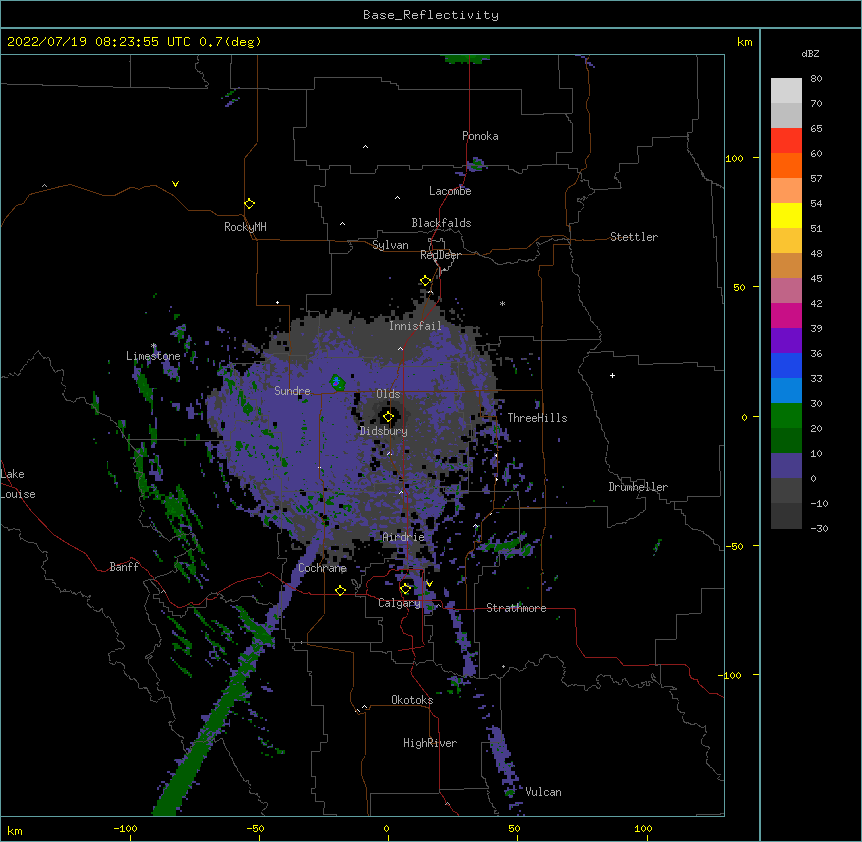This screenshot has height=842, width=862.
Task: Select the bright green 20-30 dBZ legend band
Action: click(x=786, y=416)
